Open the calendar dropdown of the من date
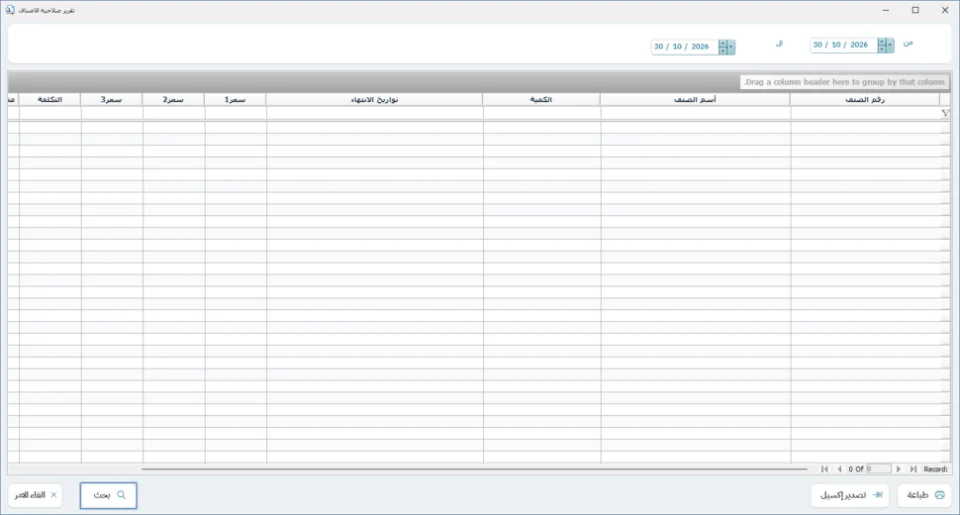The image size is (960, 515). [x=890, y=45]
